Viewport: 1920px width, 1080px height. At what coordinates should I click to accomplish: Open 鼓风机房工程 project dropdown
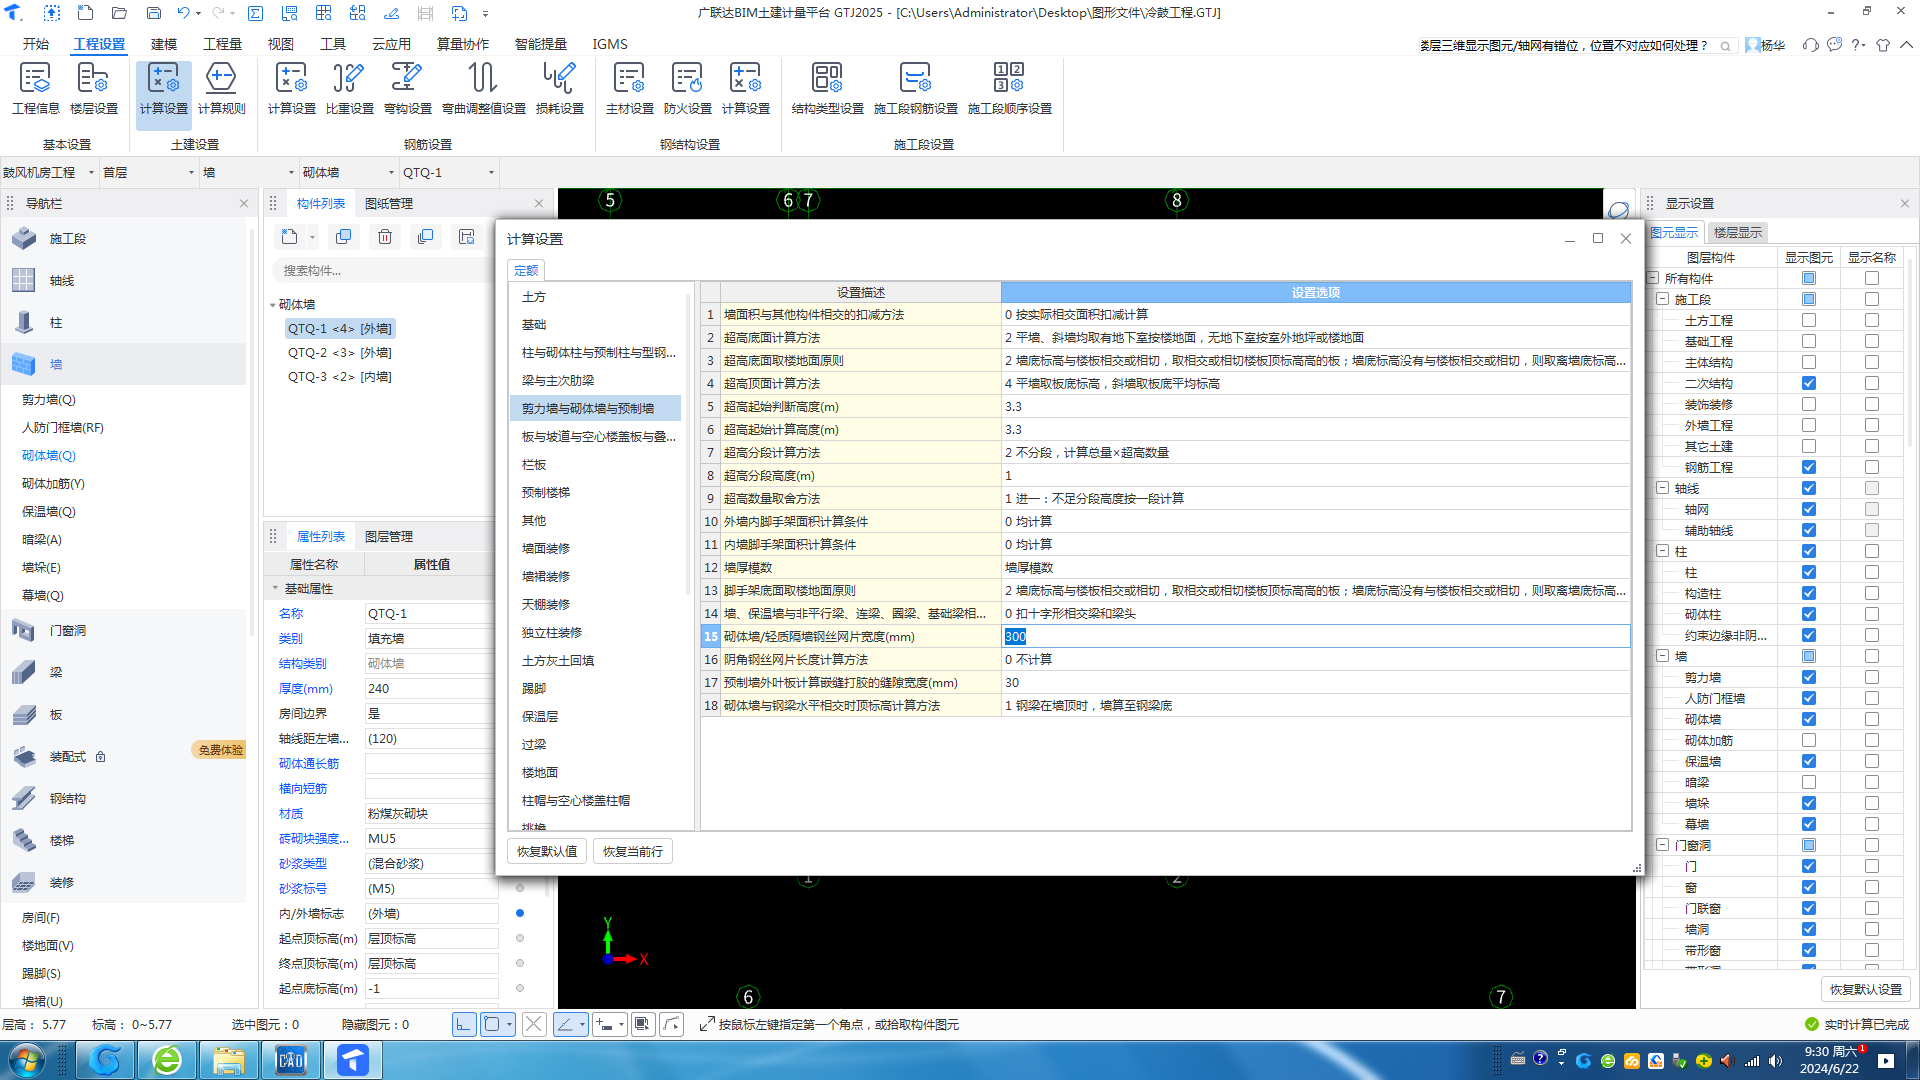tap(49, 172)
